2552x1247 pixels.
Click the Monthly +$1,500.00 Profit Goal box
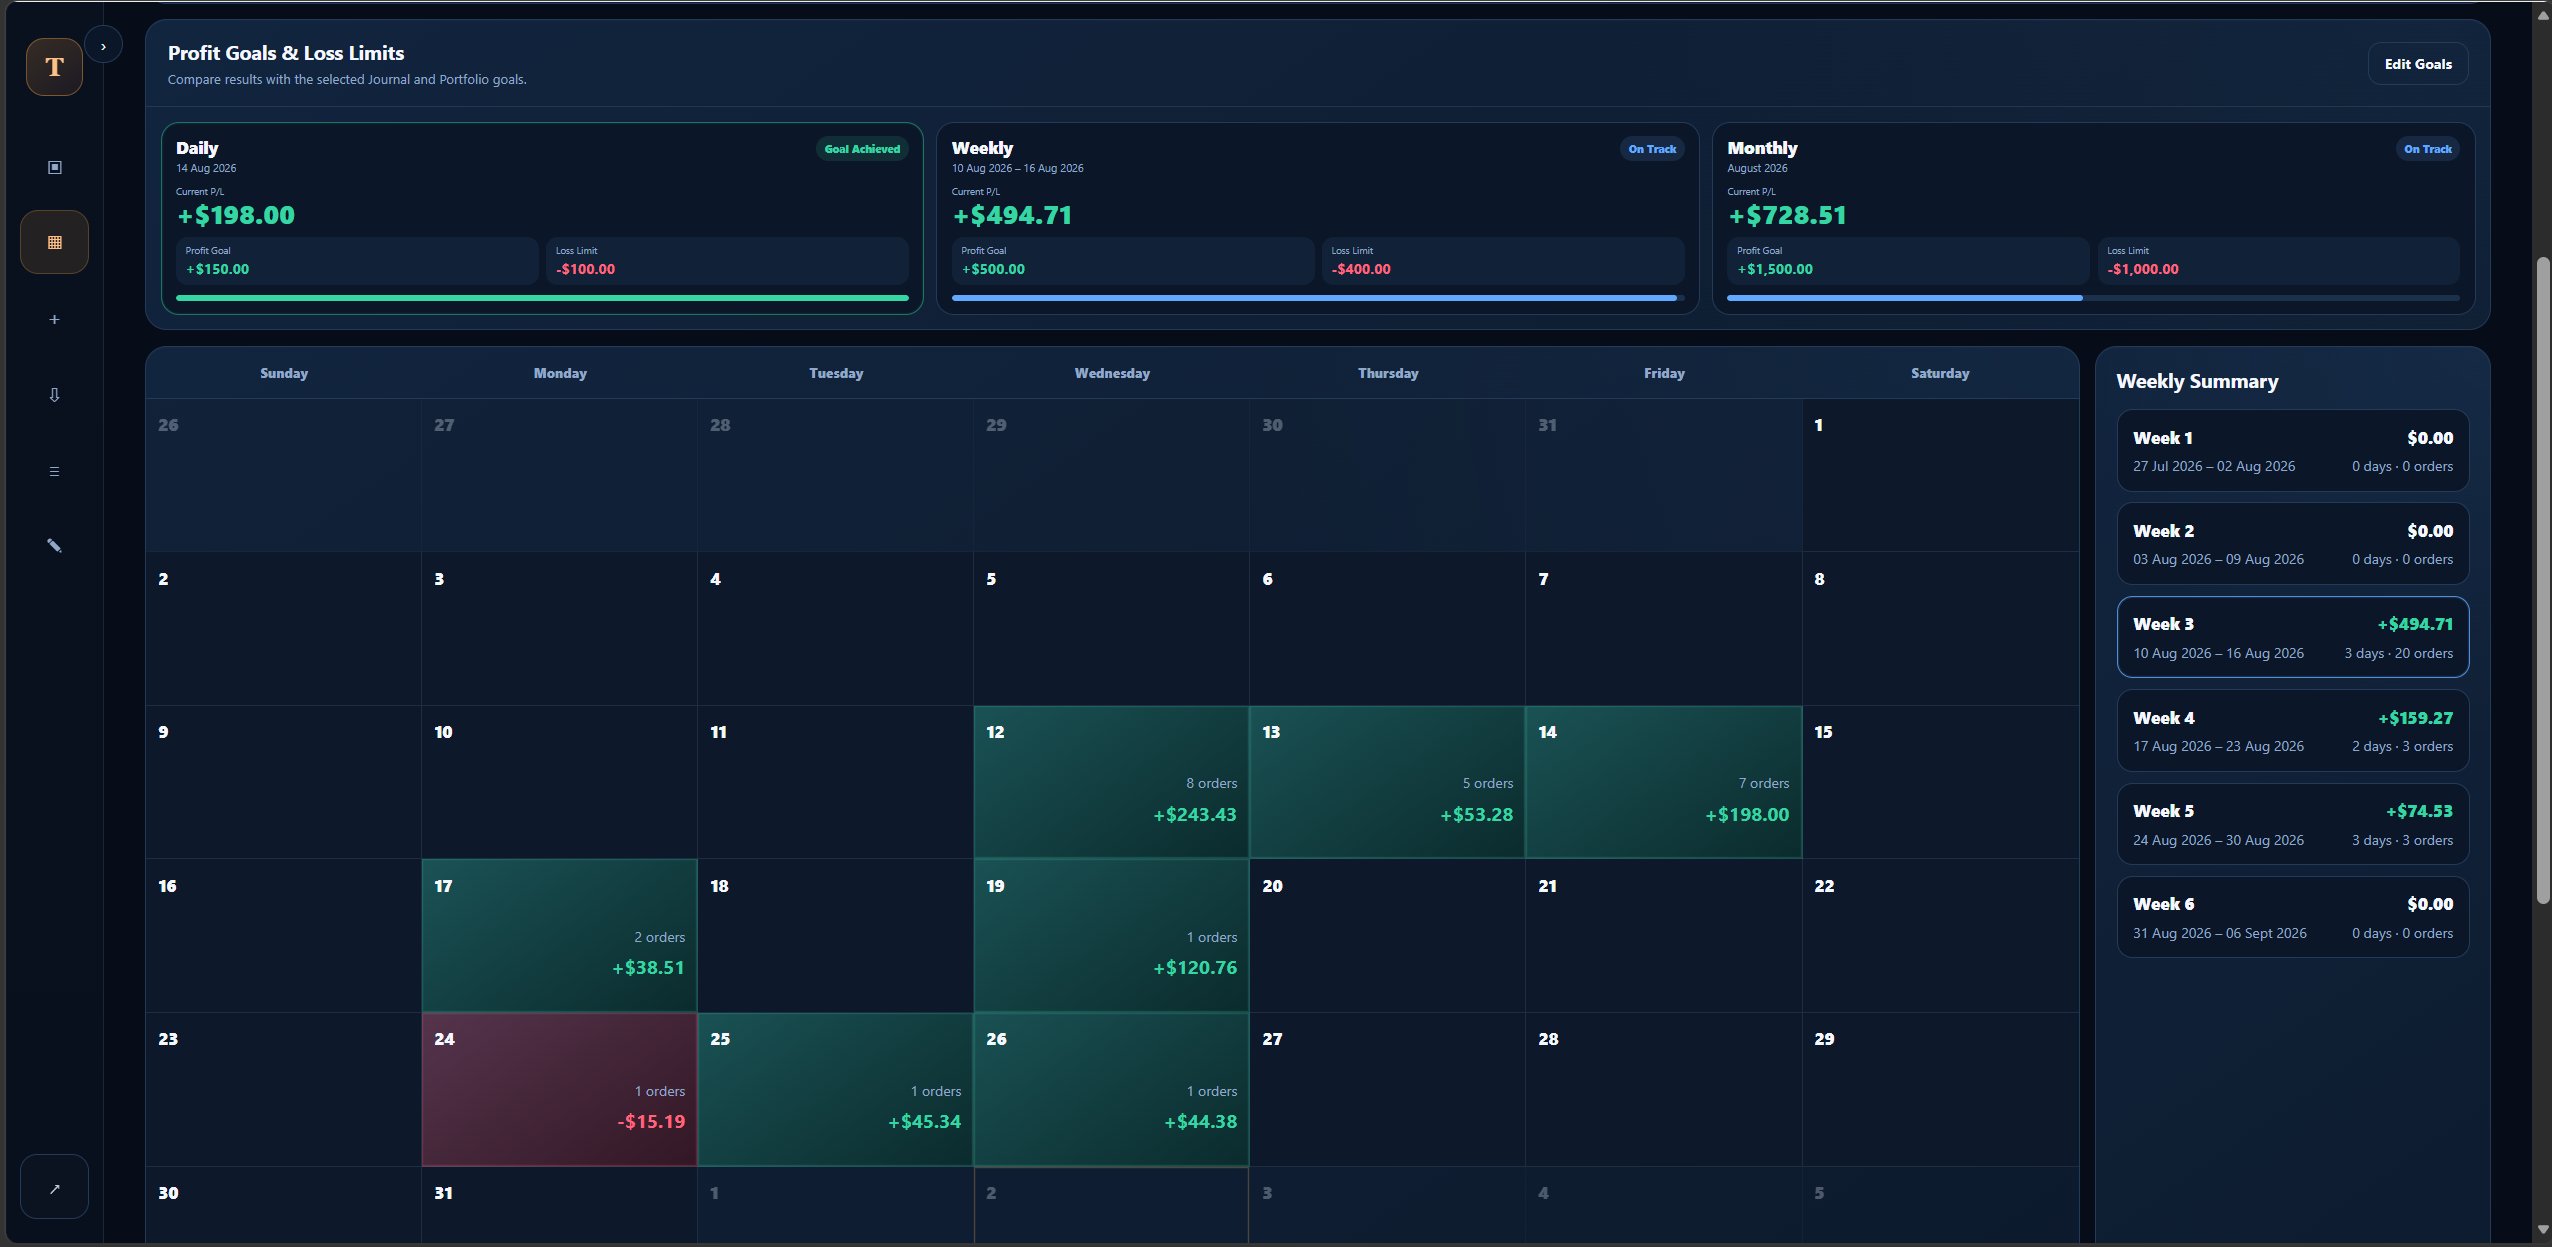click(x=1908, y=261)
